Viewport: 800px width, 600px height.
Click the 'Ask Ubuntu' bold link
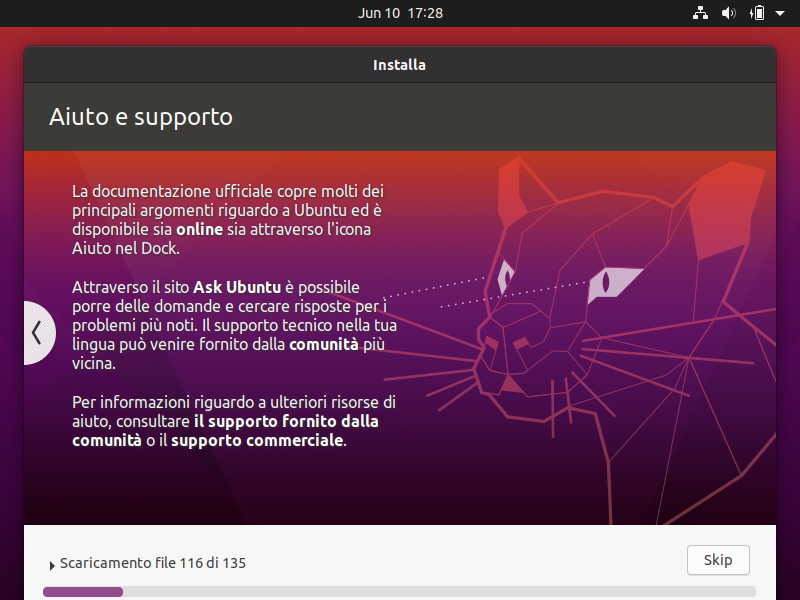coord(237,287)
